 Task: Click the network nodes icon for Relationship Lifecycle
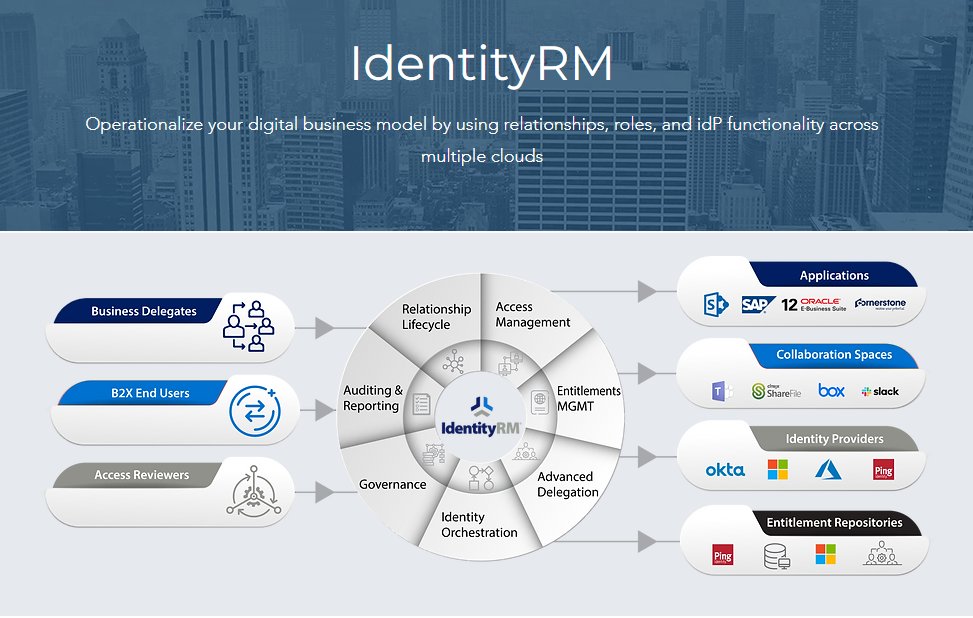coord(454,361)
